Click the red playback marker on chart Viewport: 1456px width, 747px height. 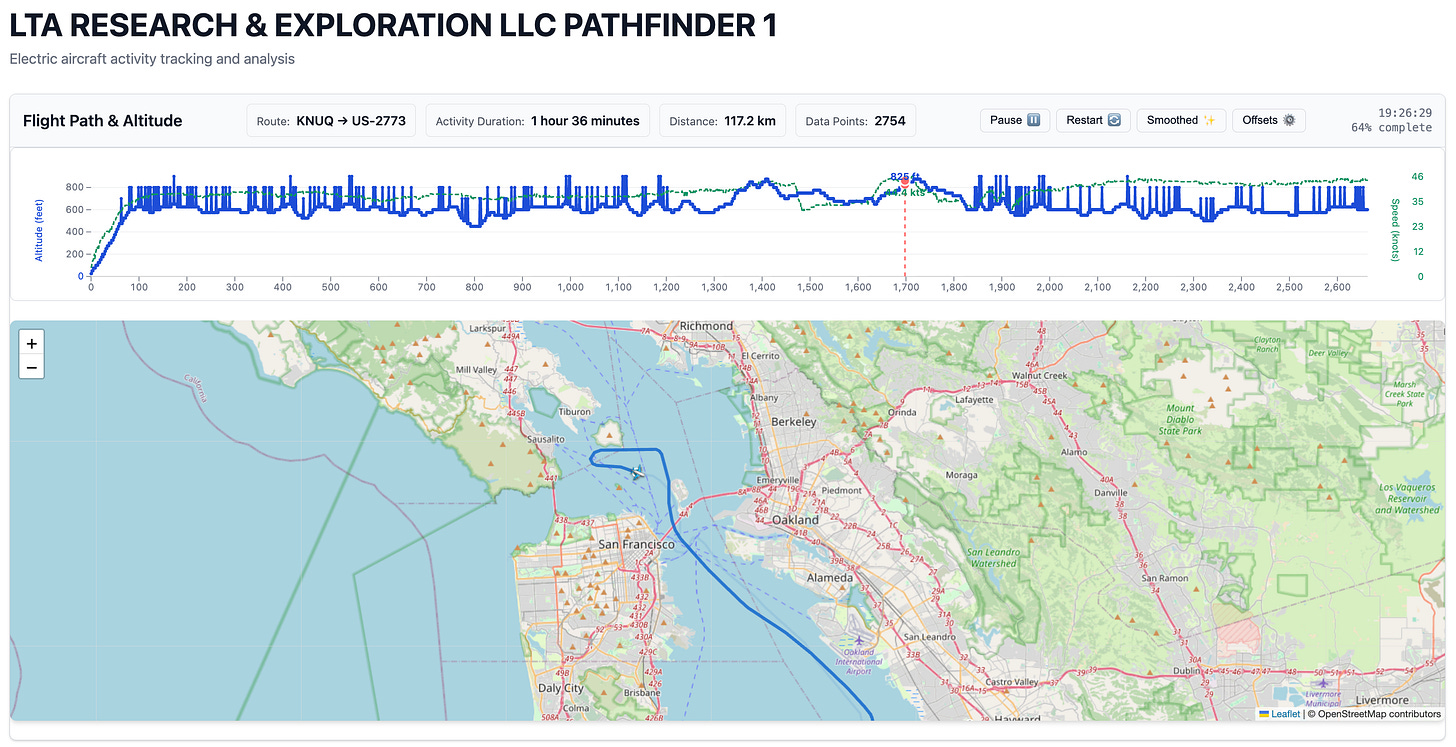[905, 184]
